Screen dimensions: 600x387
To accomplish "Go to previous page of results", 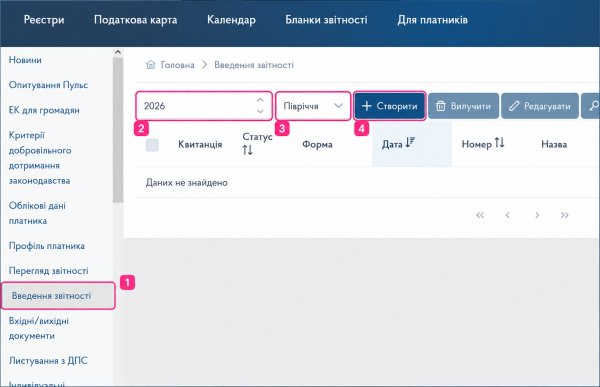I will pyautogui.click(x=507, y=215).
